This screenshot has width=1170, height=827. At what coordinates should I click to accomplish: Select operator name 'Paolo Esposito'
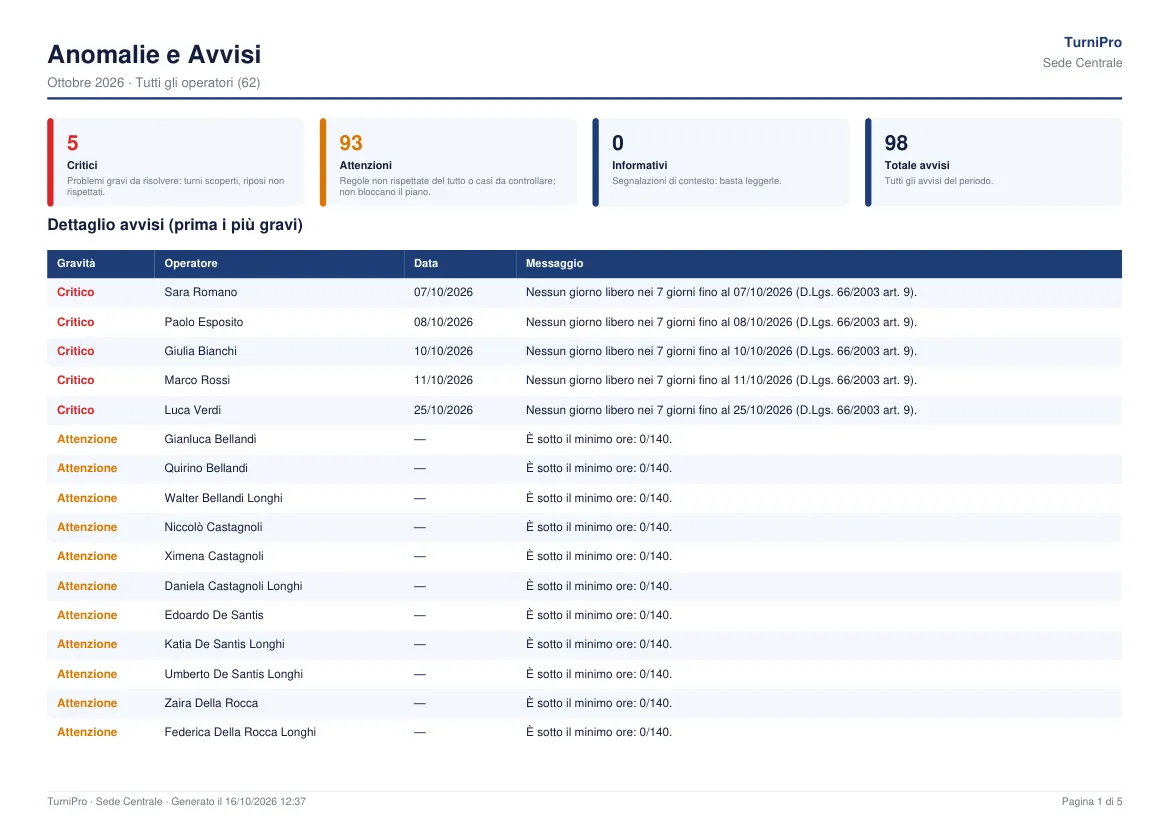click(204, 322)
